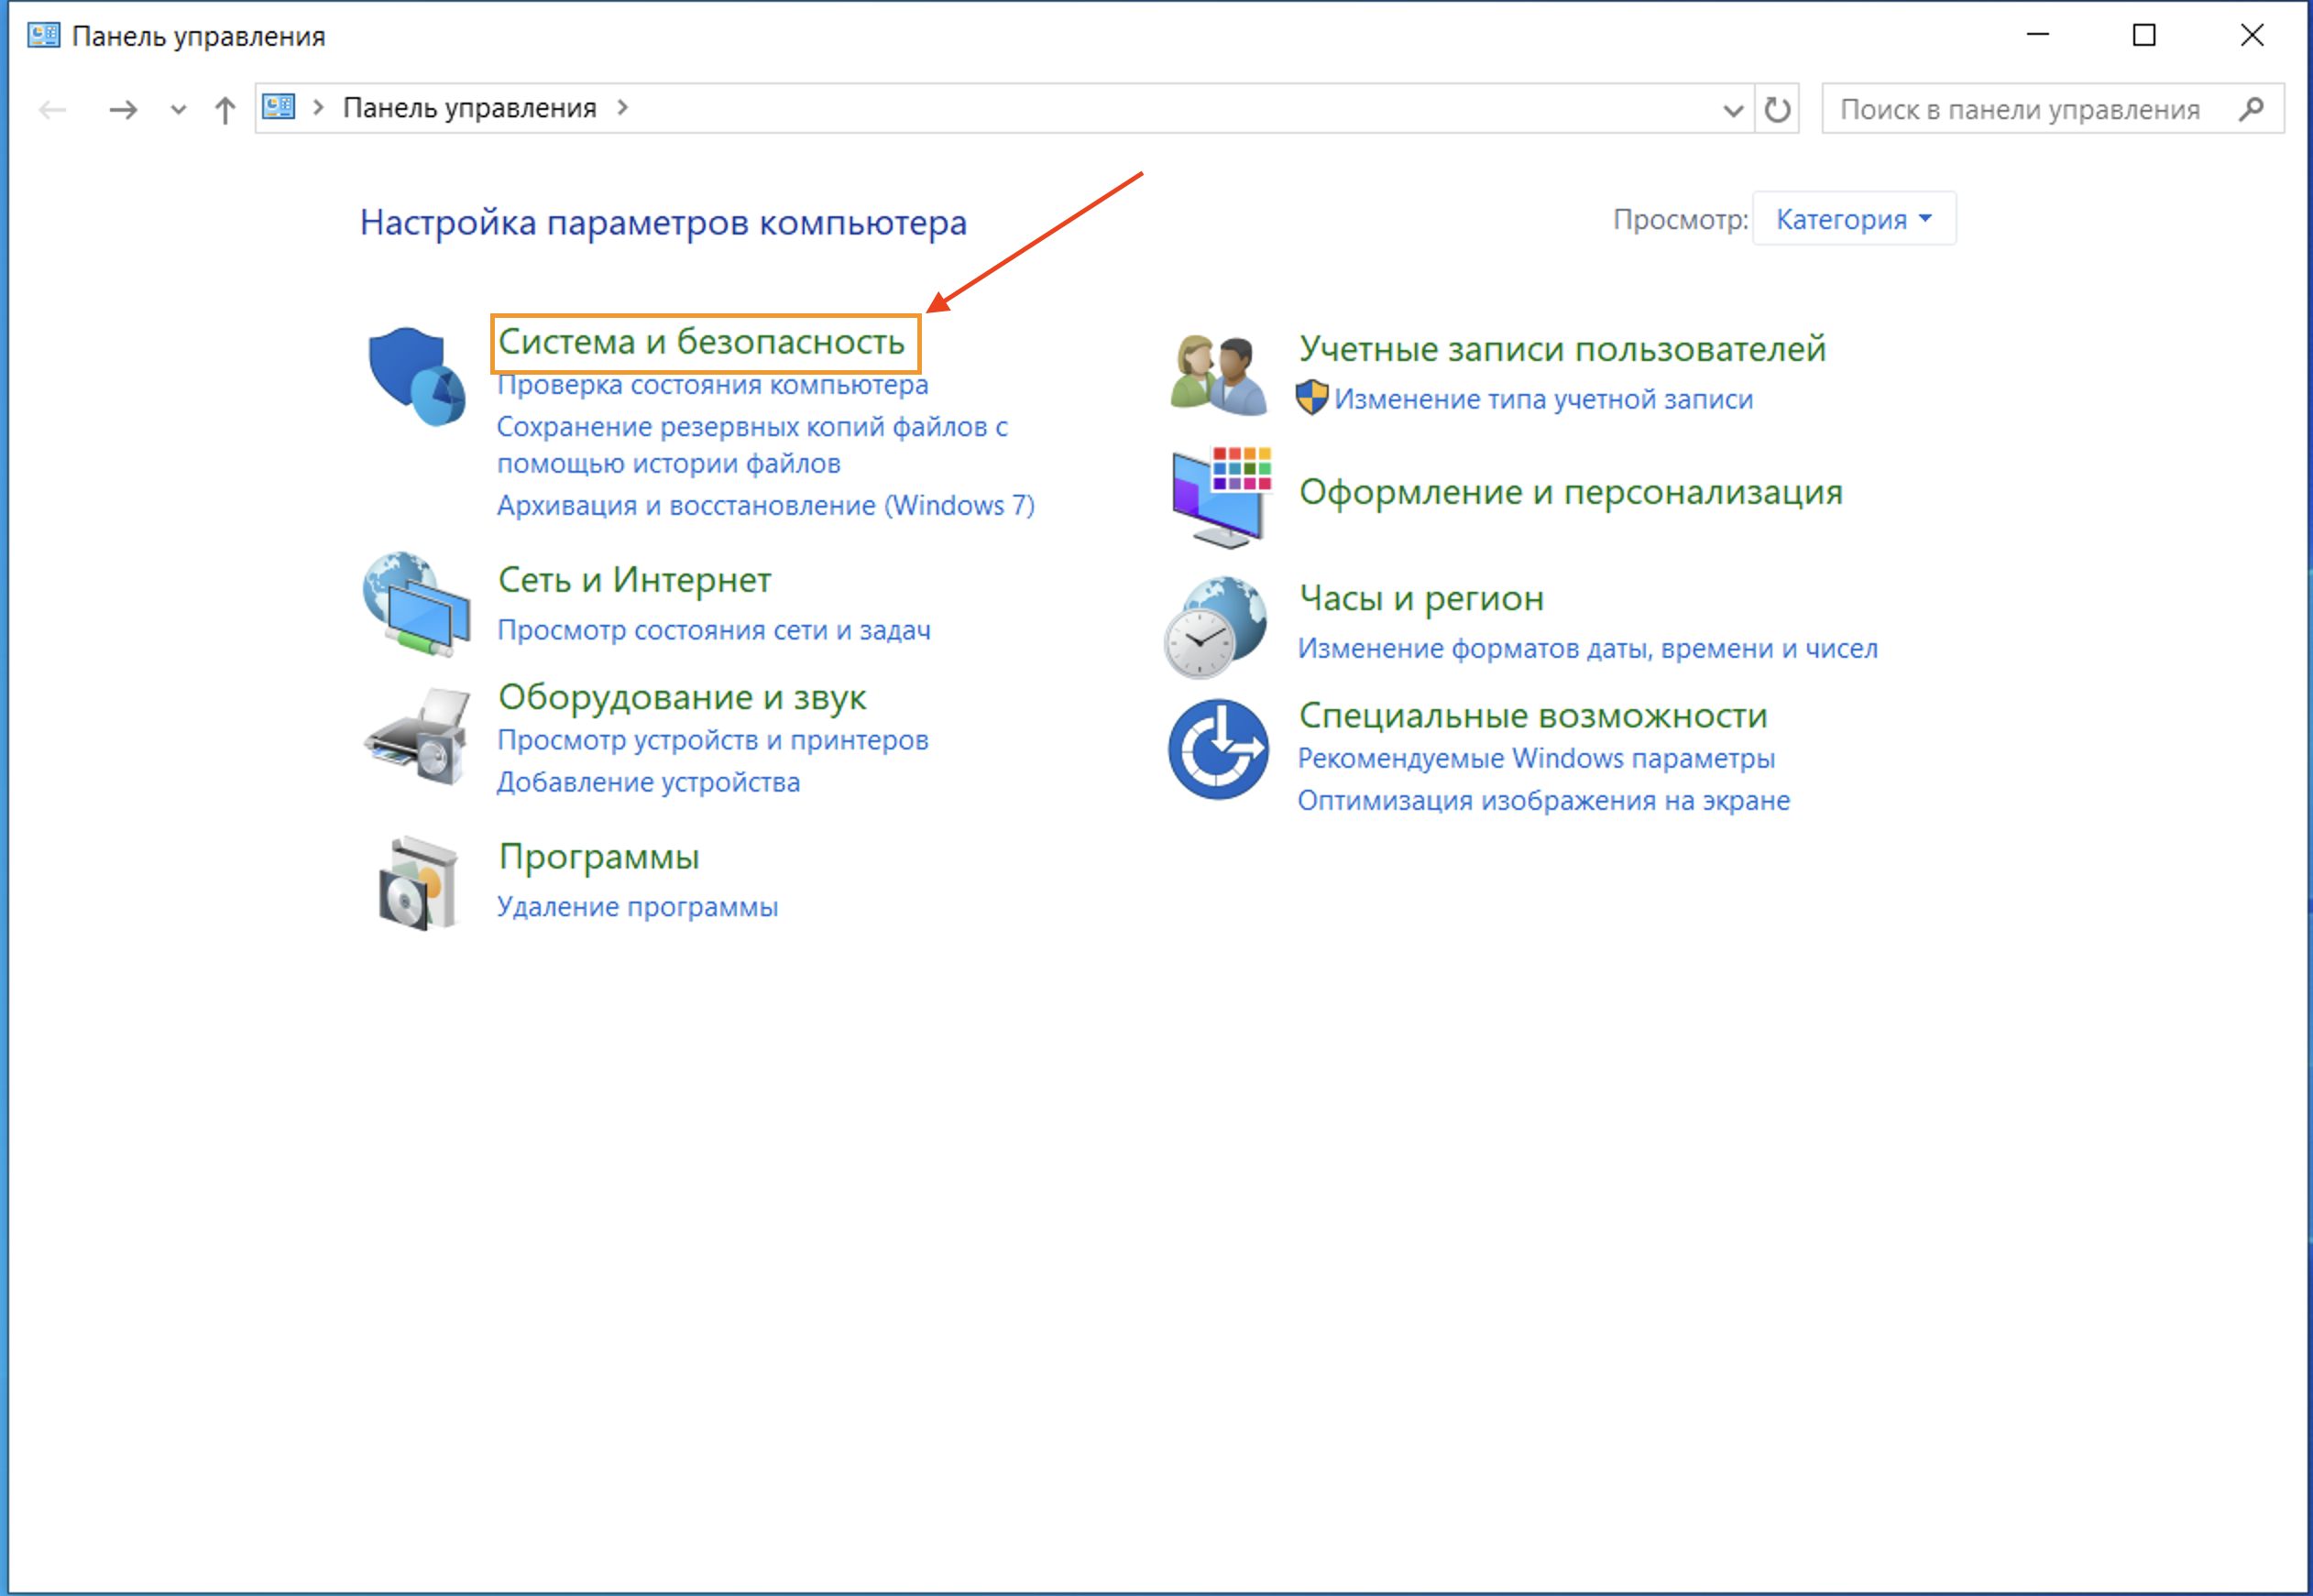Open Оформление и персонализация category
This screenshot has width=2313, height=1596.
pos(1571,492)
